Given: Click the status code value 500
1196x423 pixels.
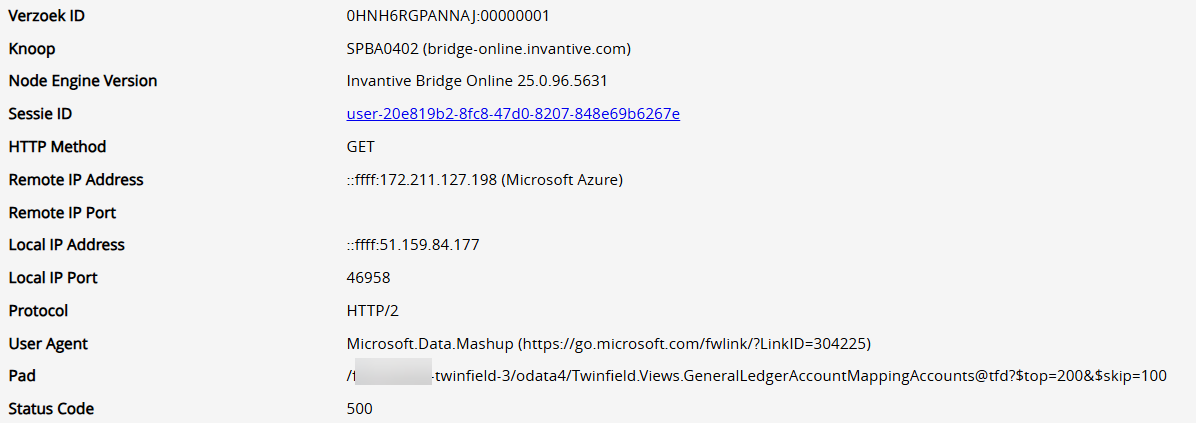Looking at the screenshot, I should [x=360, y=409].
